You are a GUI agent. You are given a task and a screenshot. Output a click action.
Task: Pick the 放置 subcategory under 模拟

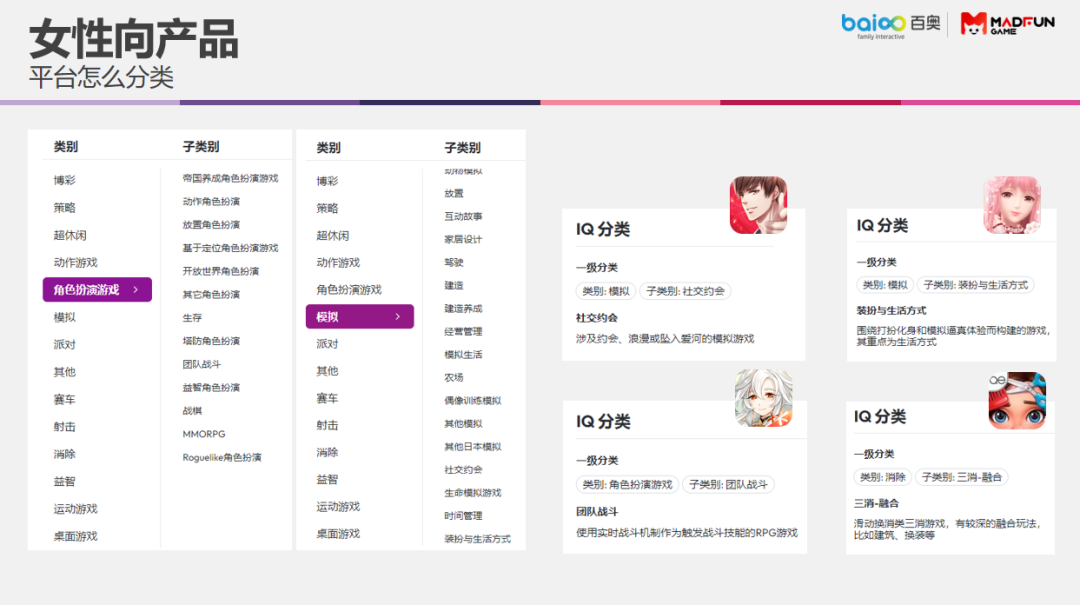point(454,194)
